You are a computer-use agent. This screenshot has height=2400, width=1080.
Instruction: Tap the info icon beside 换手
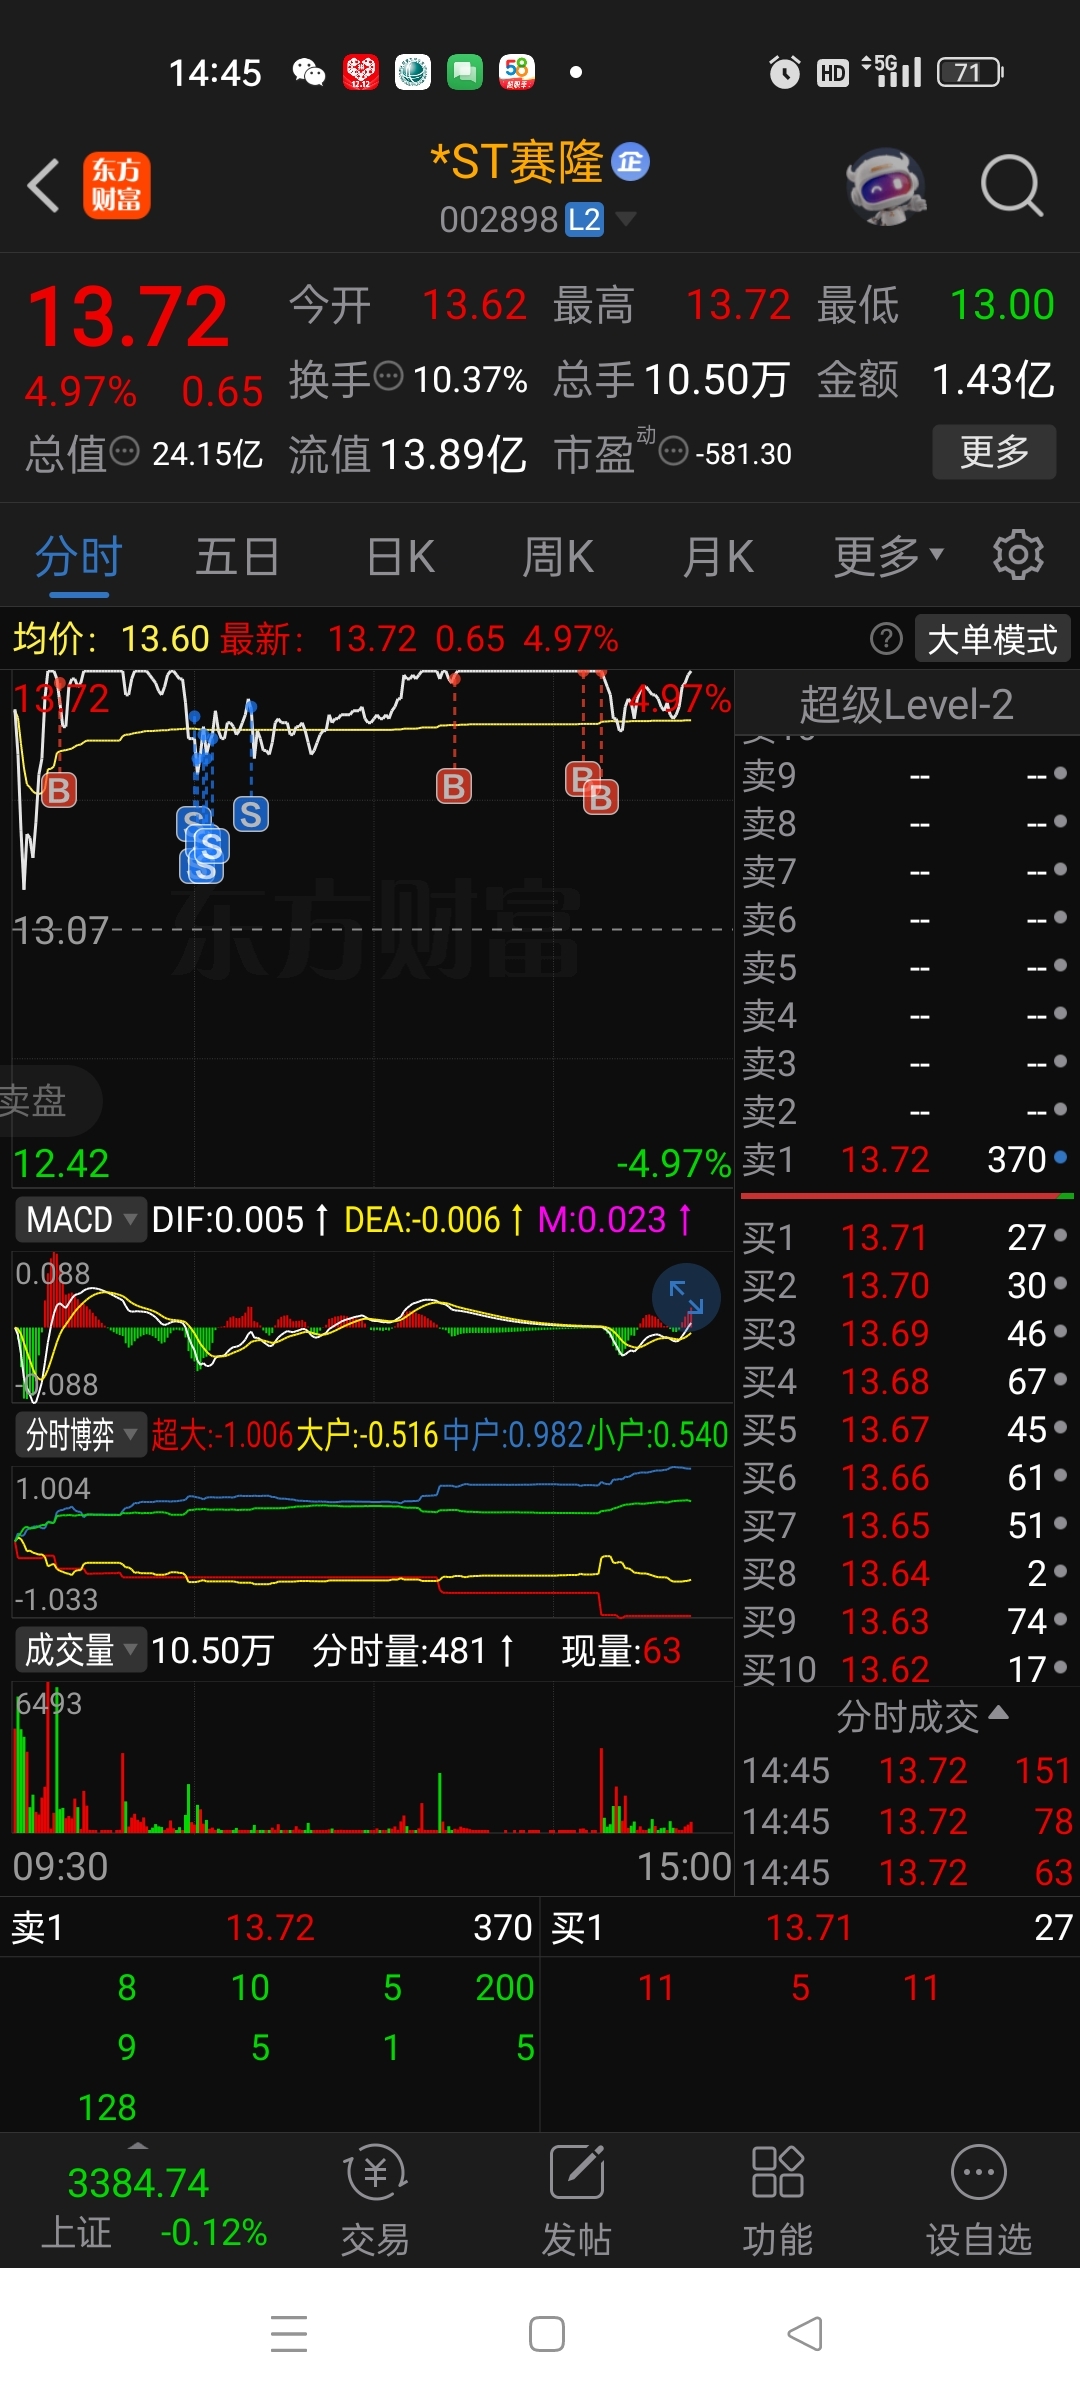[388, 376]
